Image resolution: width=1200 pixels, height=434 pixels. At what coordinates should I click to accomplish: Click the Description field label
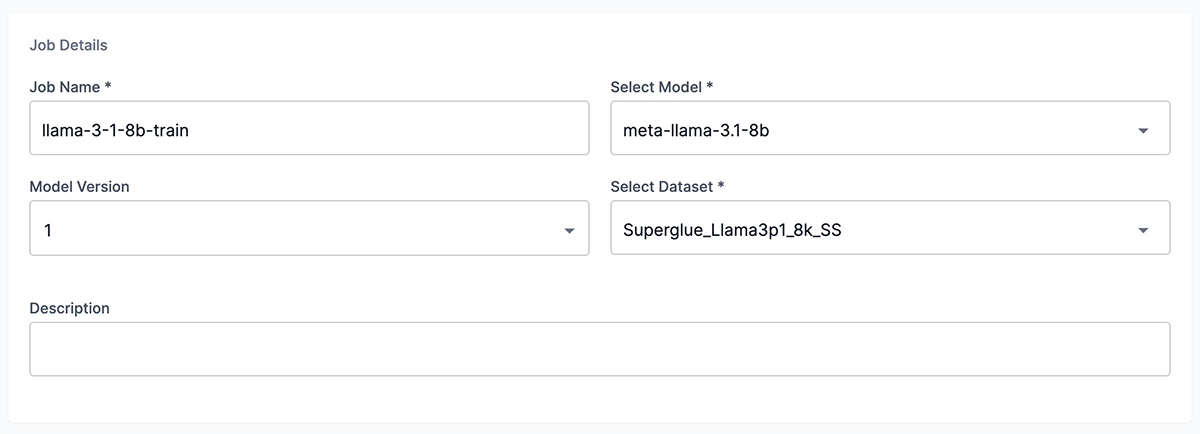pos(69,308)
